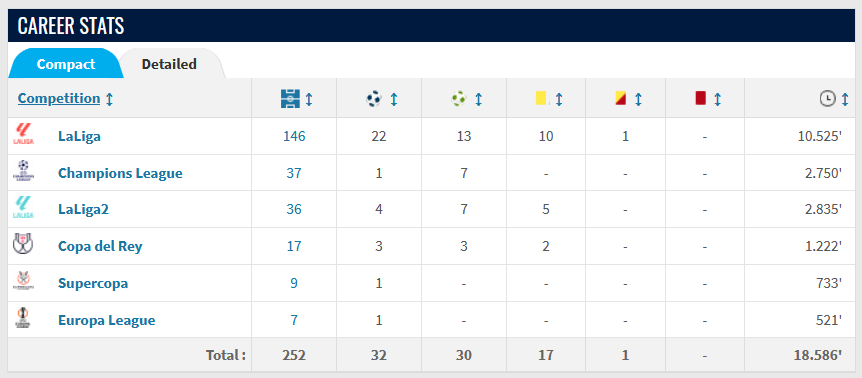
Task: Sort table using arrow beside red card
Action: 717,99
